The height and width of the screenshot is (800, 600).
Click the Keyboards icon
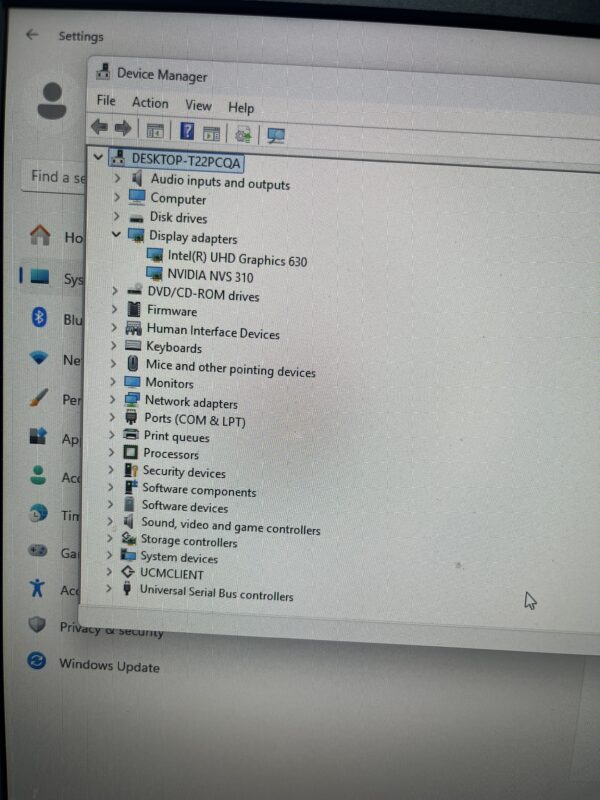coord(133,346)
